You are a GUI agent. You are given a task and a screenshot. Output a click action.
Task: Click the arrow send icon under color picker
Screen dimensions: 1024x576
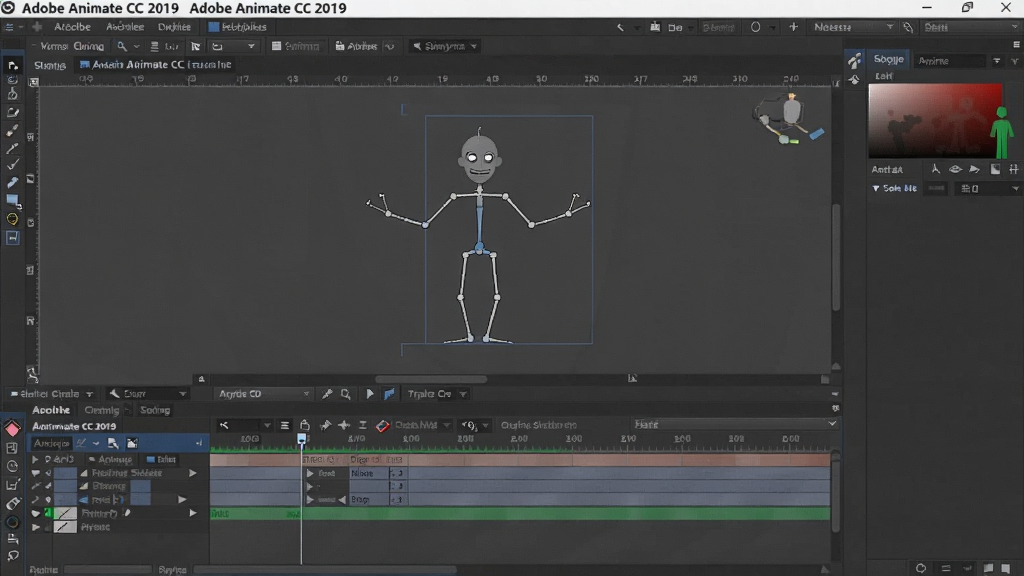click(974, 169)
